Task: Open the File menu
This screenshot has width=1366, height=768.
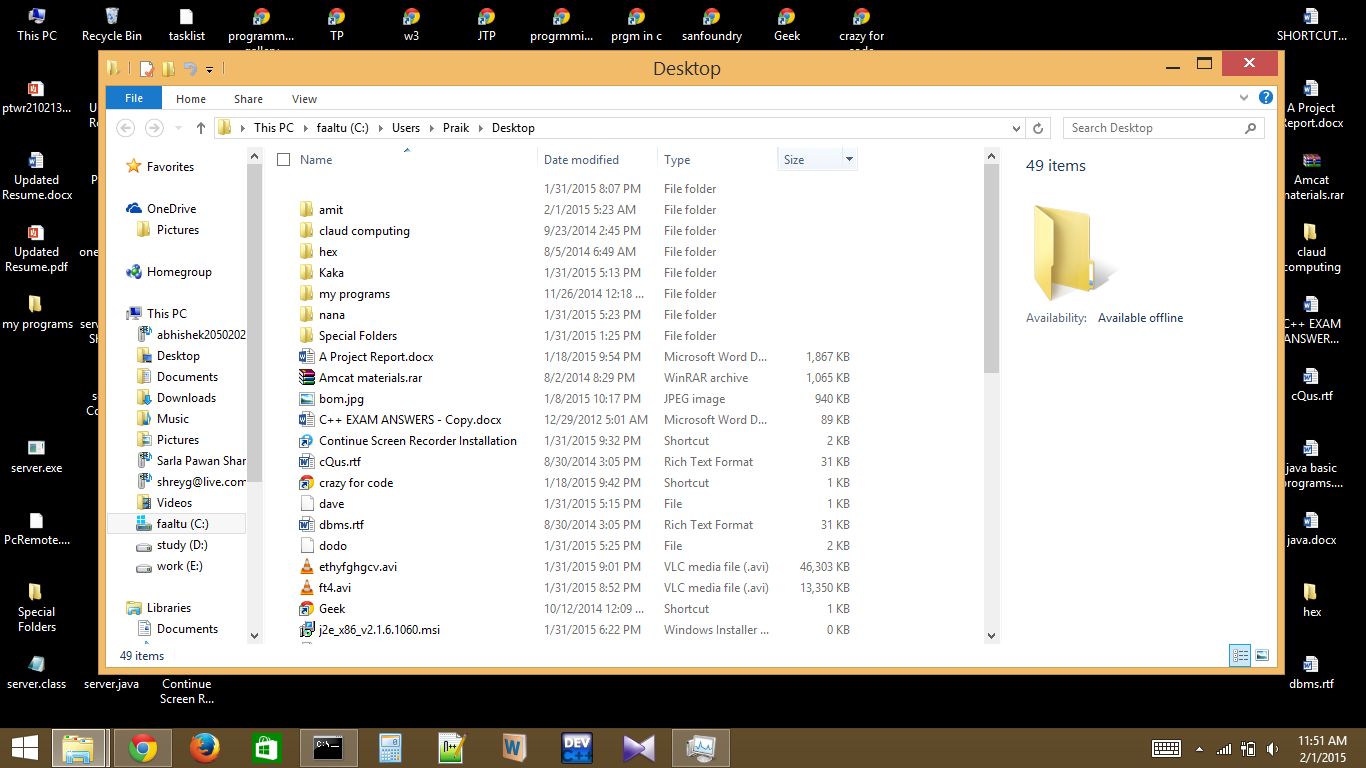Action: [x=133, y=99]
